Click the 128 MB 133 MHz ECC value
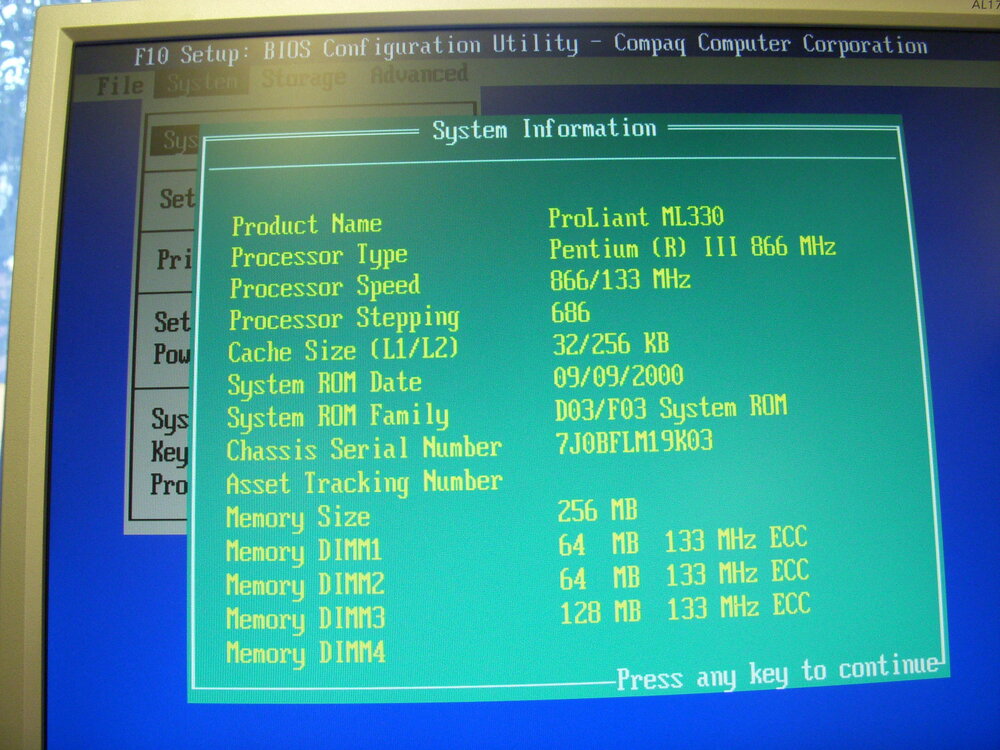The height and width of the screenshot is (750, 1000). 685,608
